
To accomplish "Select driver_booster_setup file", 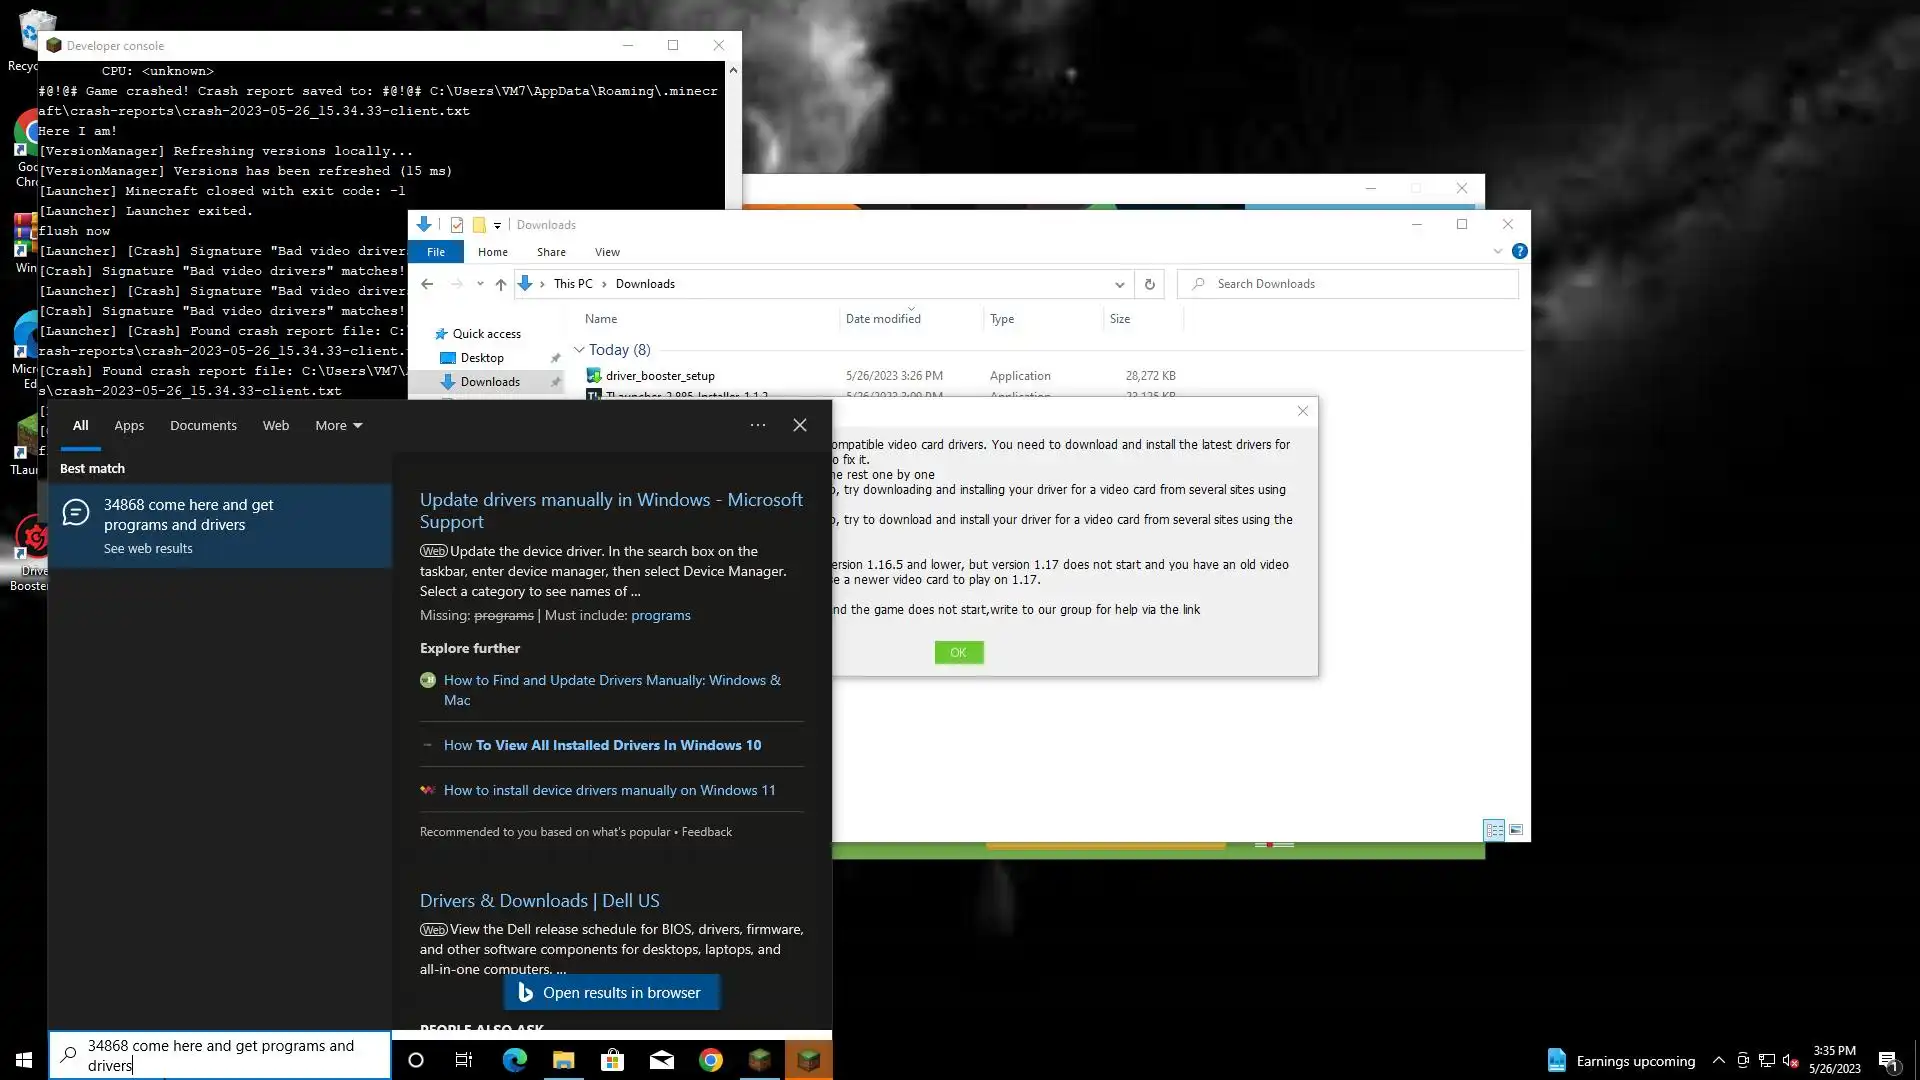I will (x=660, y=376).
